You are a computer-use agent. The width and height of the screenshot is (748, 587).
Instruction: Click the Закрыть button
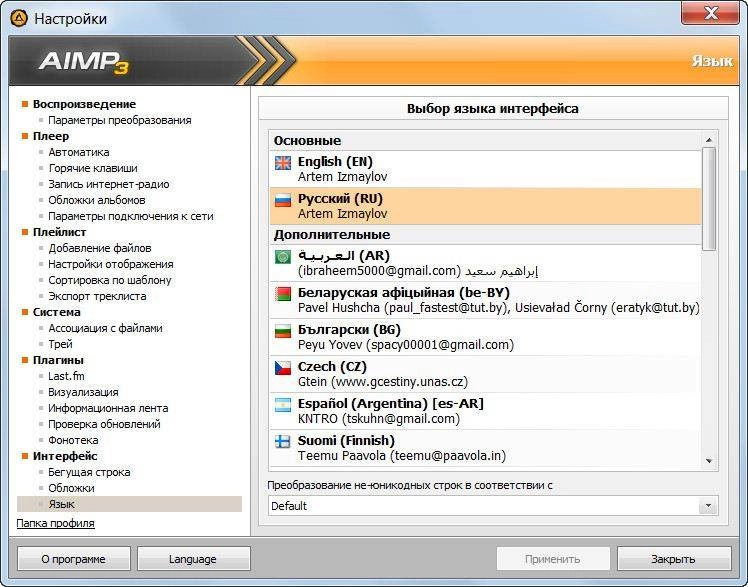coord(674,558)
